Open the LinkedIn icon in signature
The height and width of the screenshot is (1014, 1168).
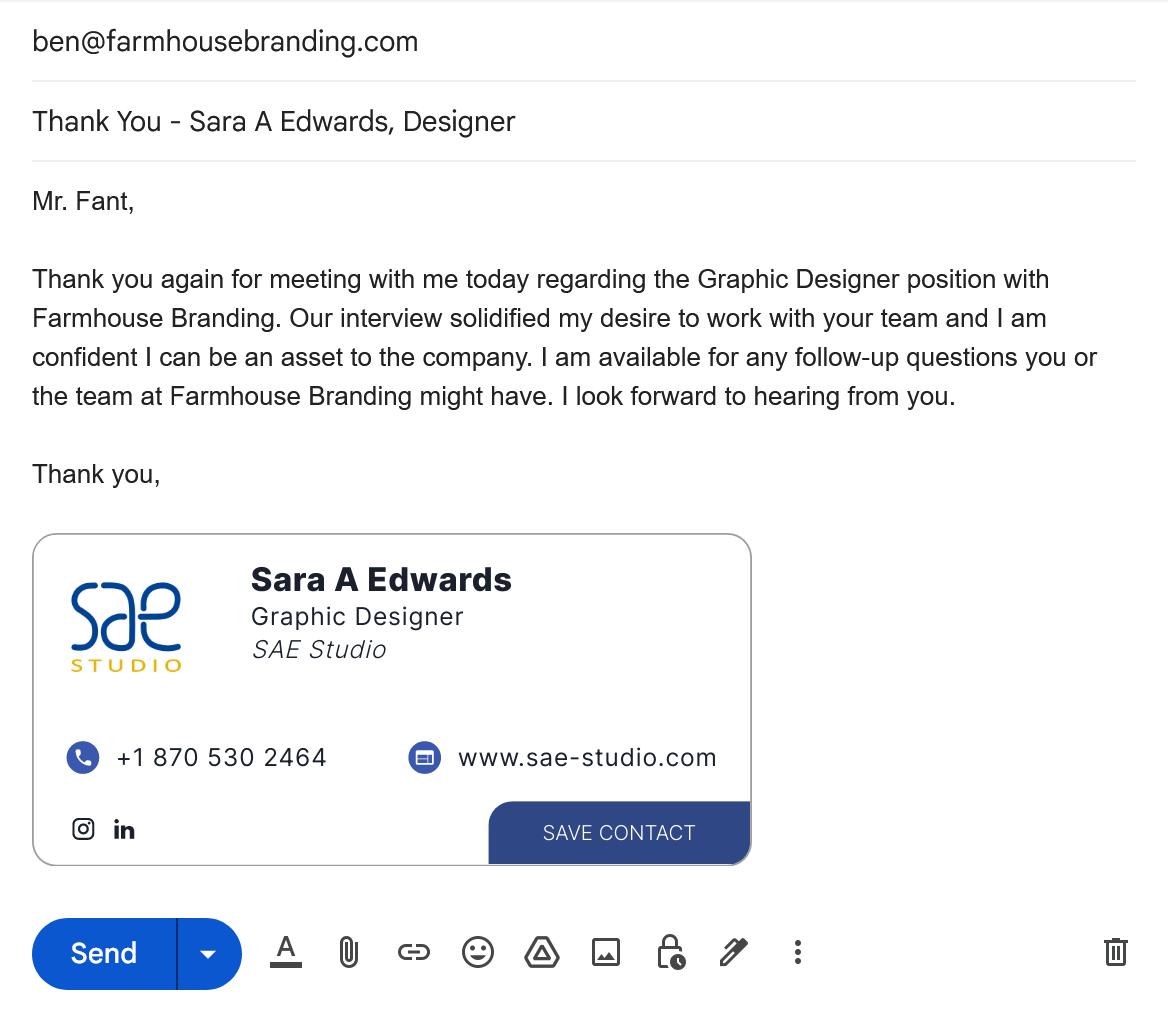pyautogui.click(x=124, y=829)
